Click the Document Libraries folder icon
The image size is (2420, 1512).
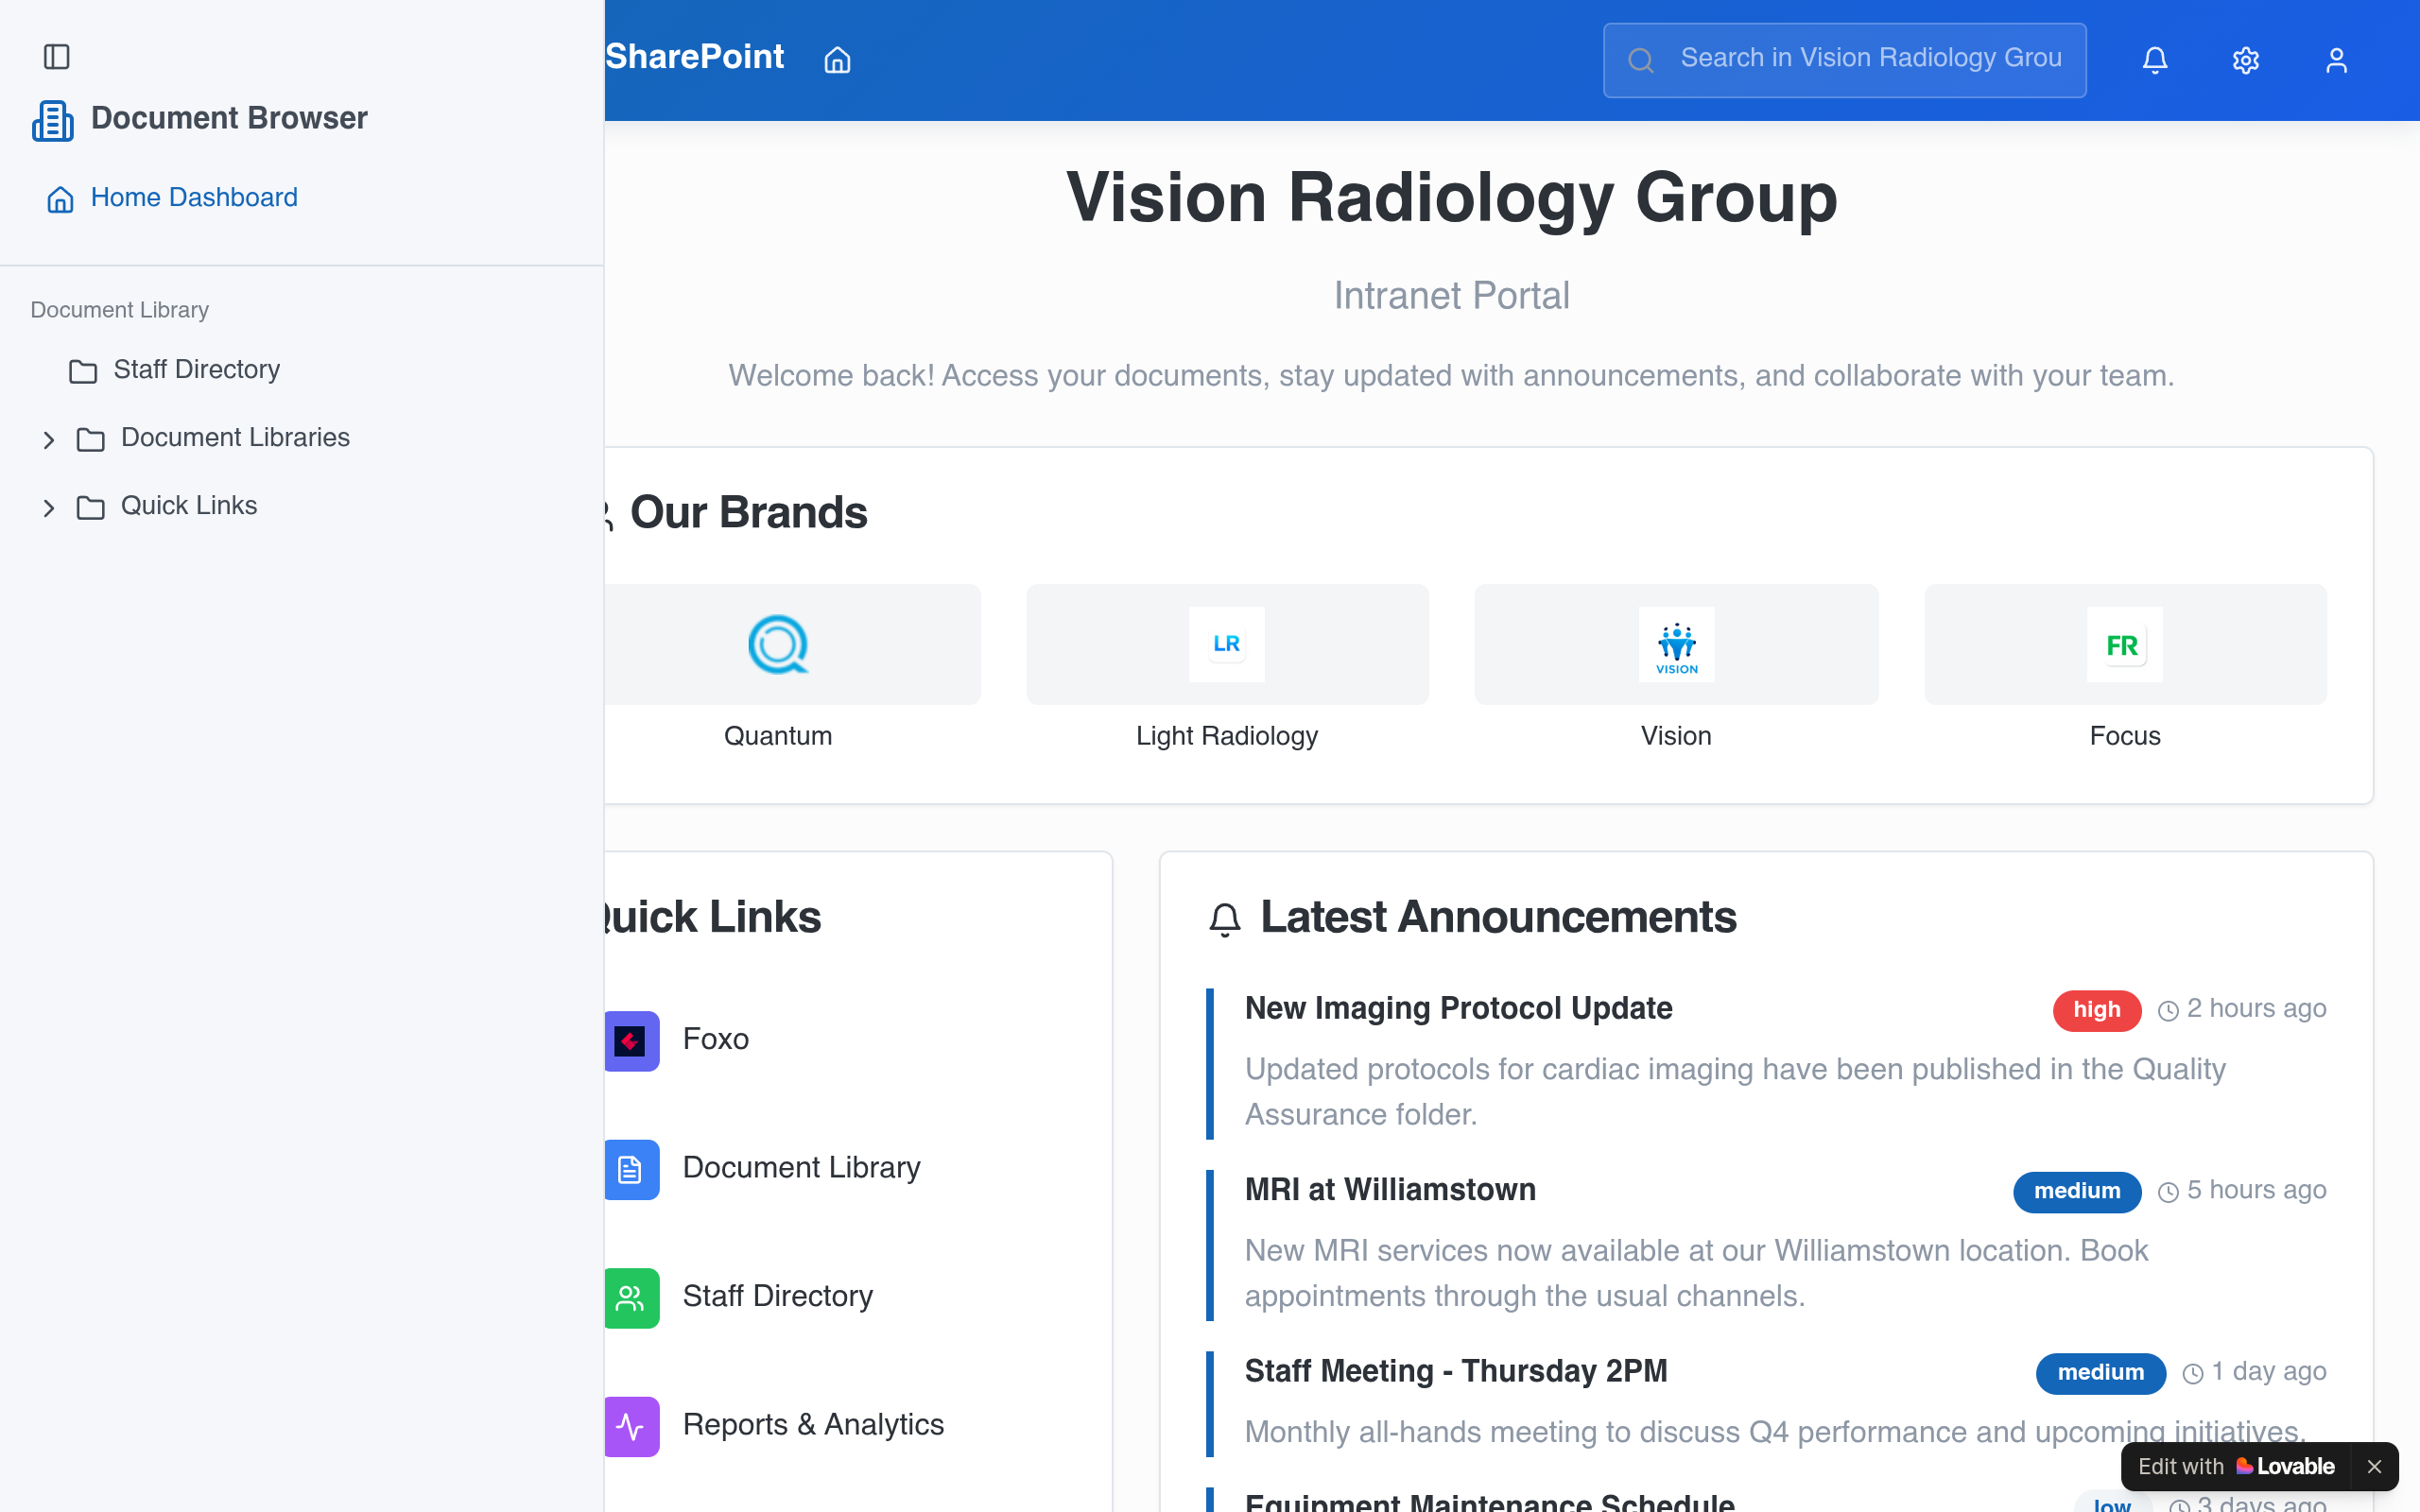tap(90, 440)
